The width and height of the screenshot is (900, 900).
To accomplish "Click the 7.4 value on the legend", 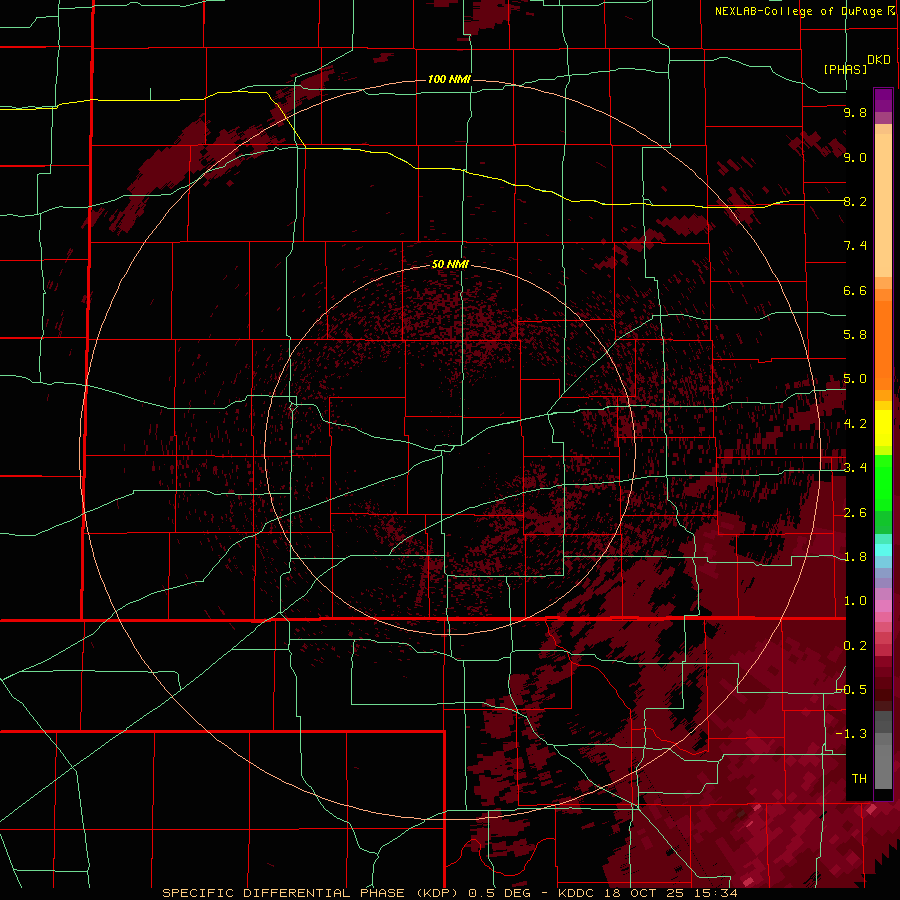I will coord(855,246).
